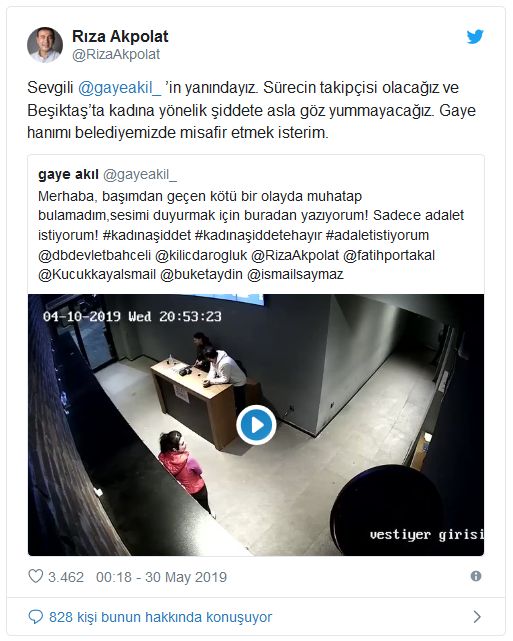Open Rıza Akpolat's profile avatar

[45, 45]
